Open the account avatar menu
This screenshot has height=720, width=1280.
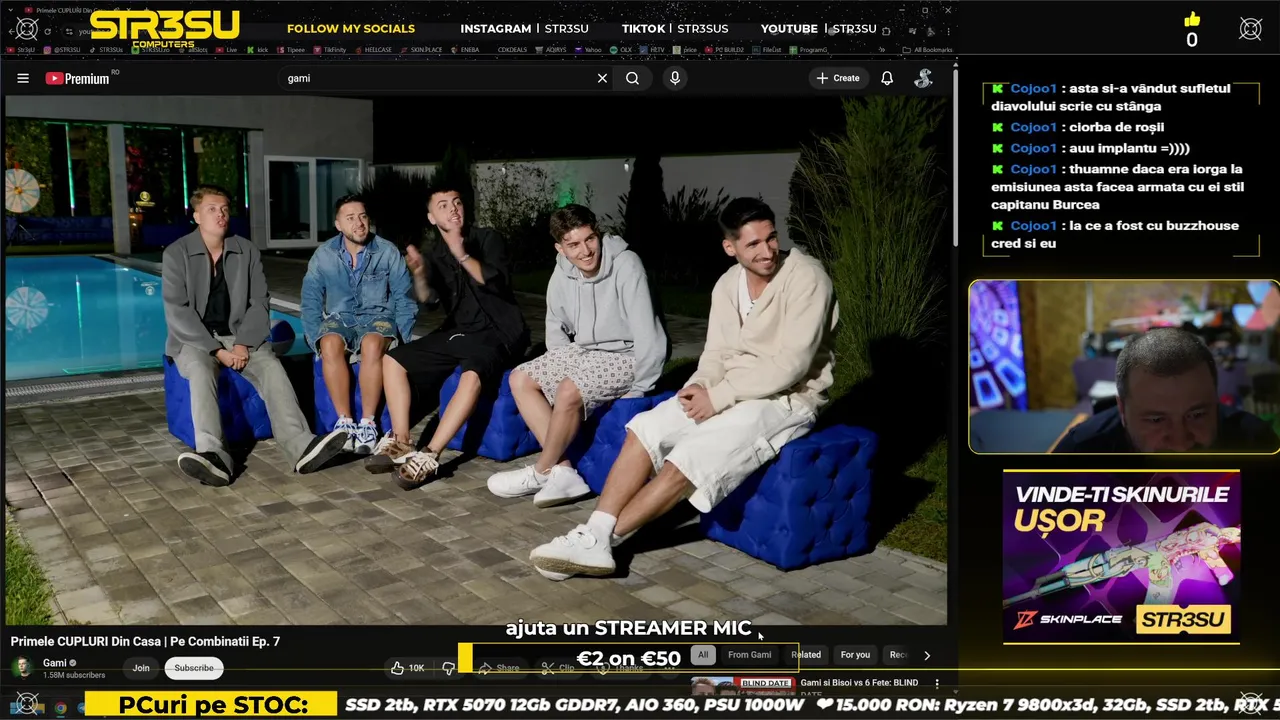pyautogui.click(x=924, y=78)
